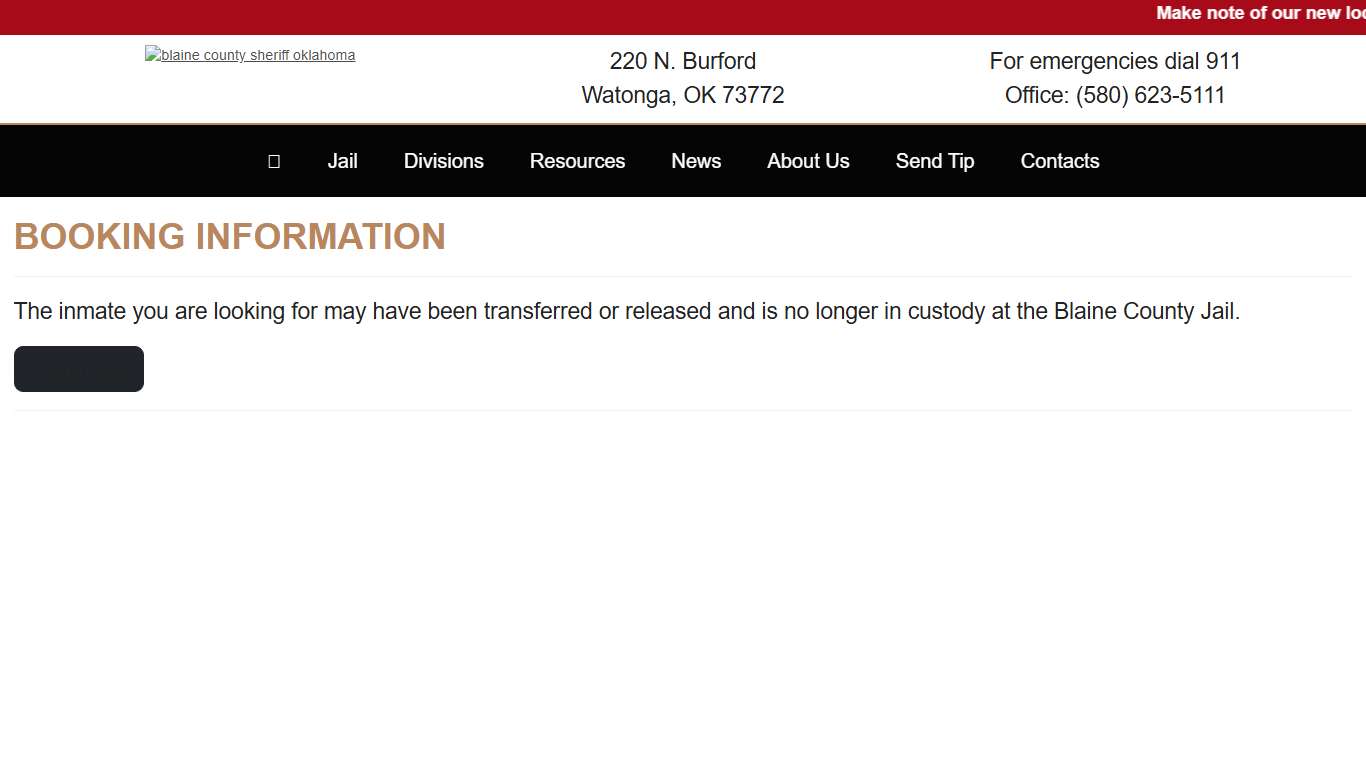This screenshot has width=1366, height=768.
Task: Click the inmate transferred or released message
Action: coord(627,311)
